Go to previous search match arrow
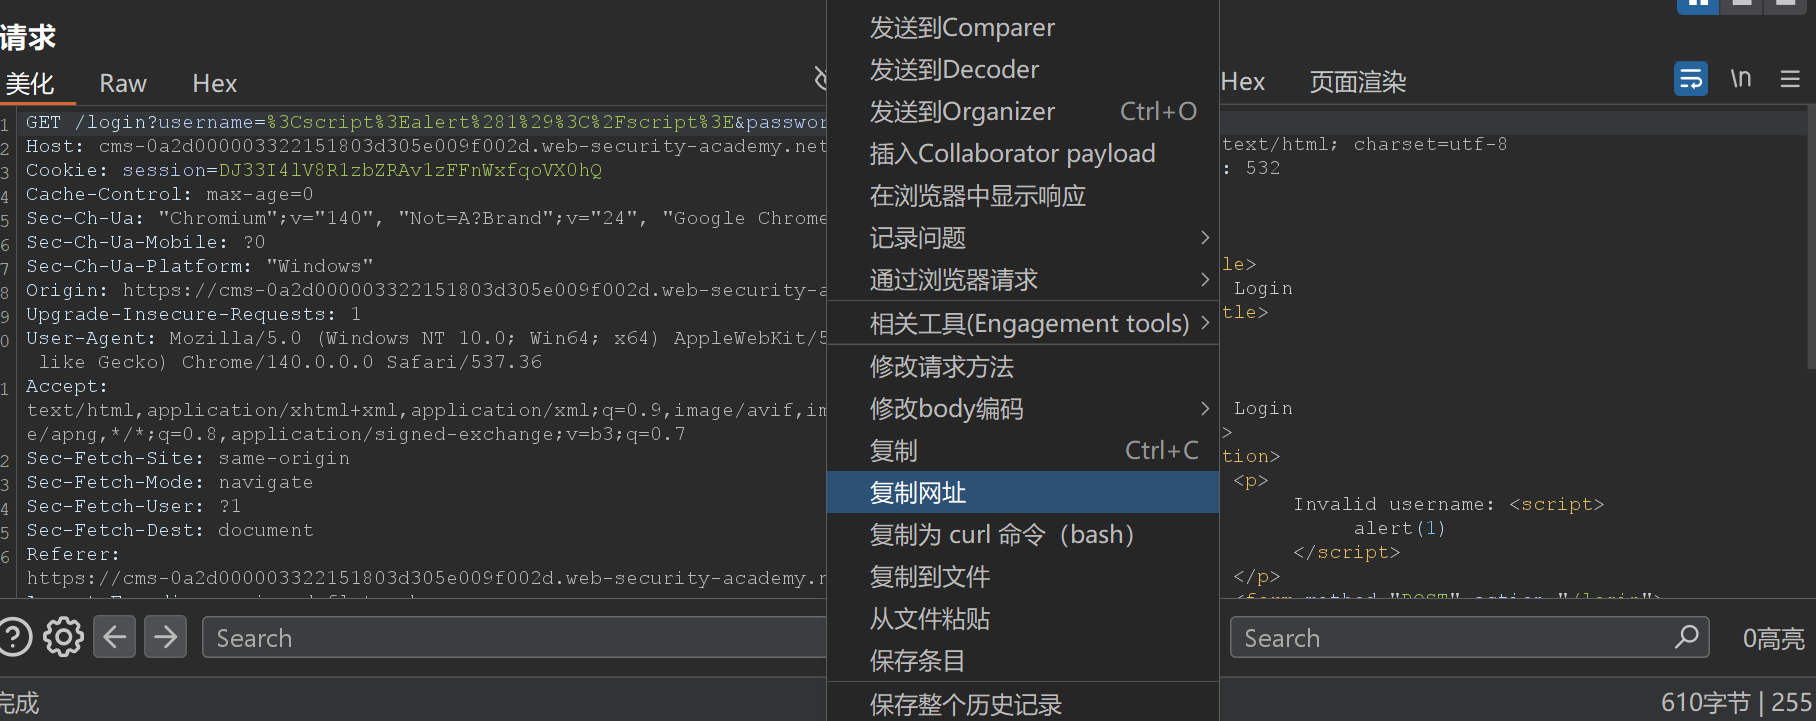The width and height of the screenshot is (1816, 721). pos(114,637)
